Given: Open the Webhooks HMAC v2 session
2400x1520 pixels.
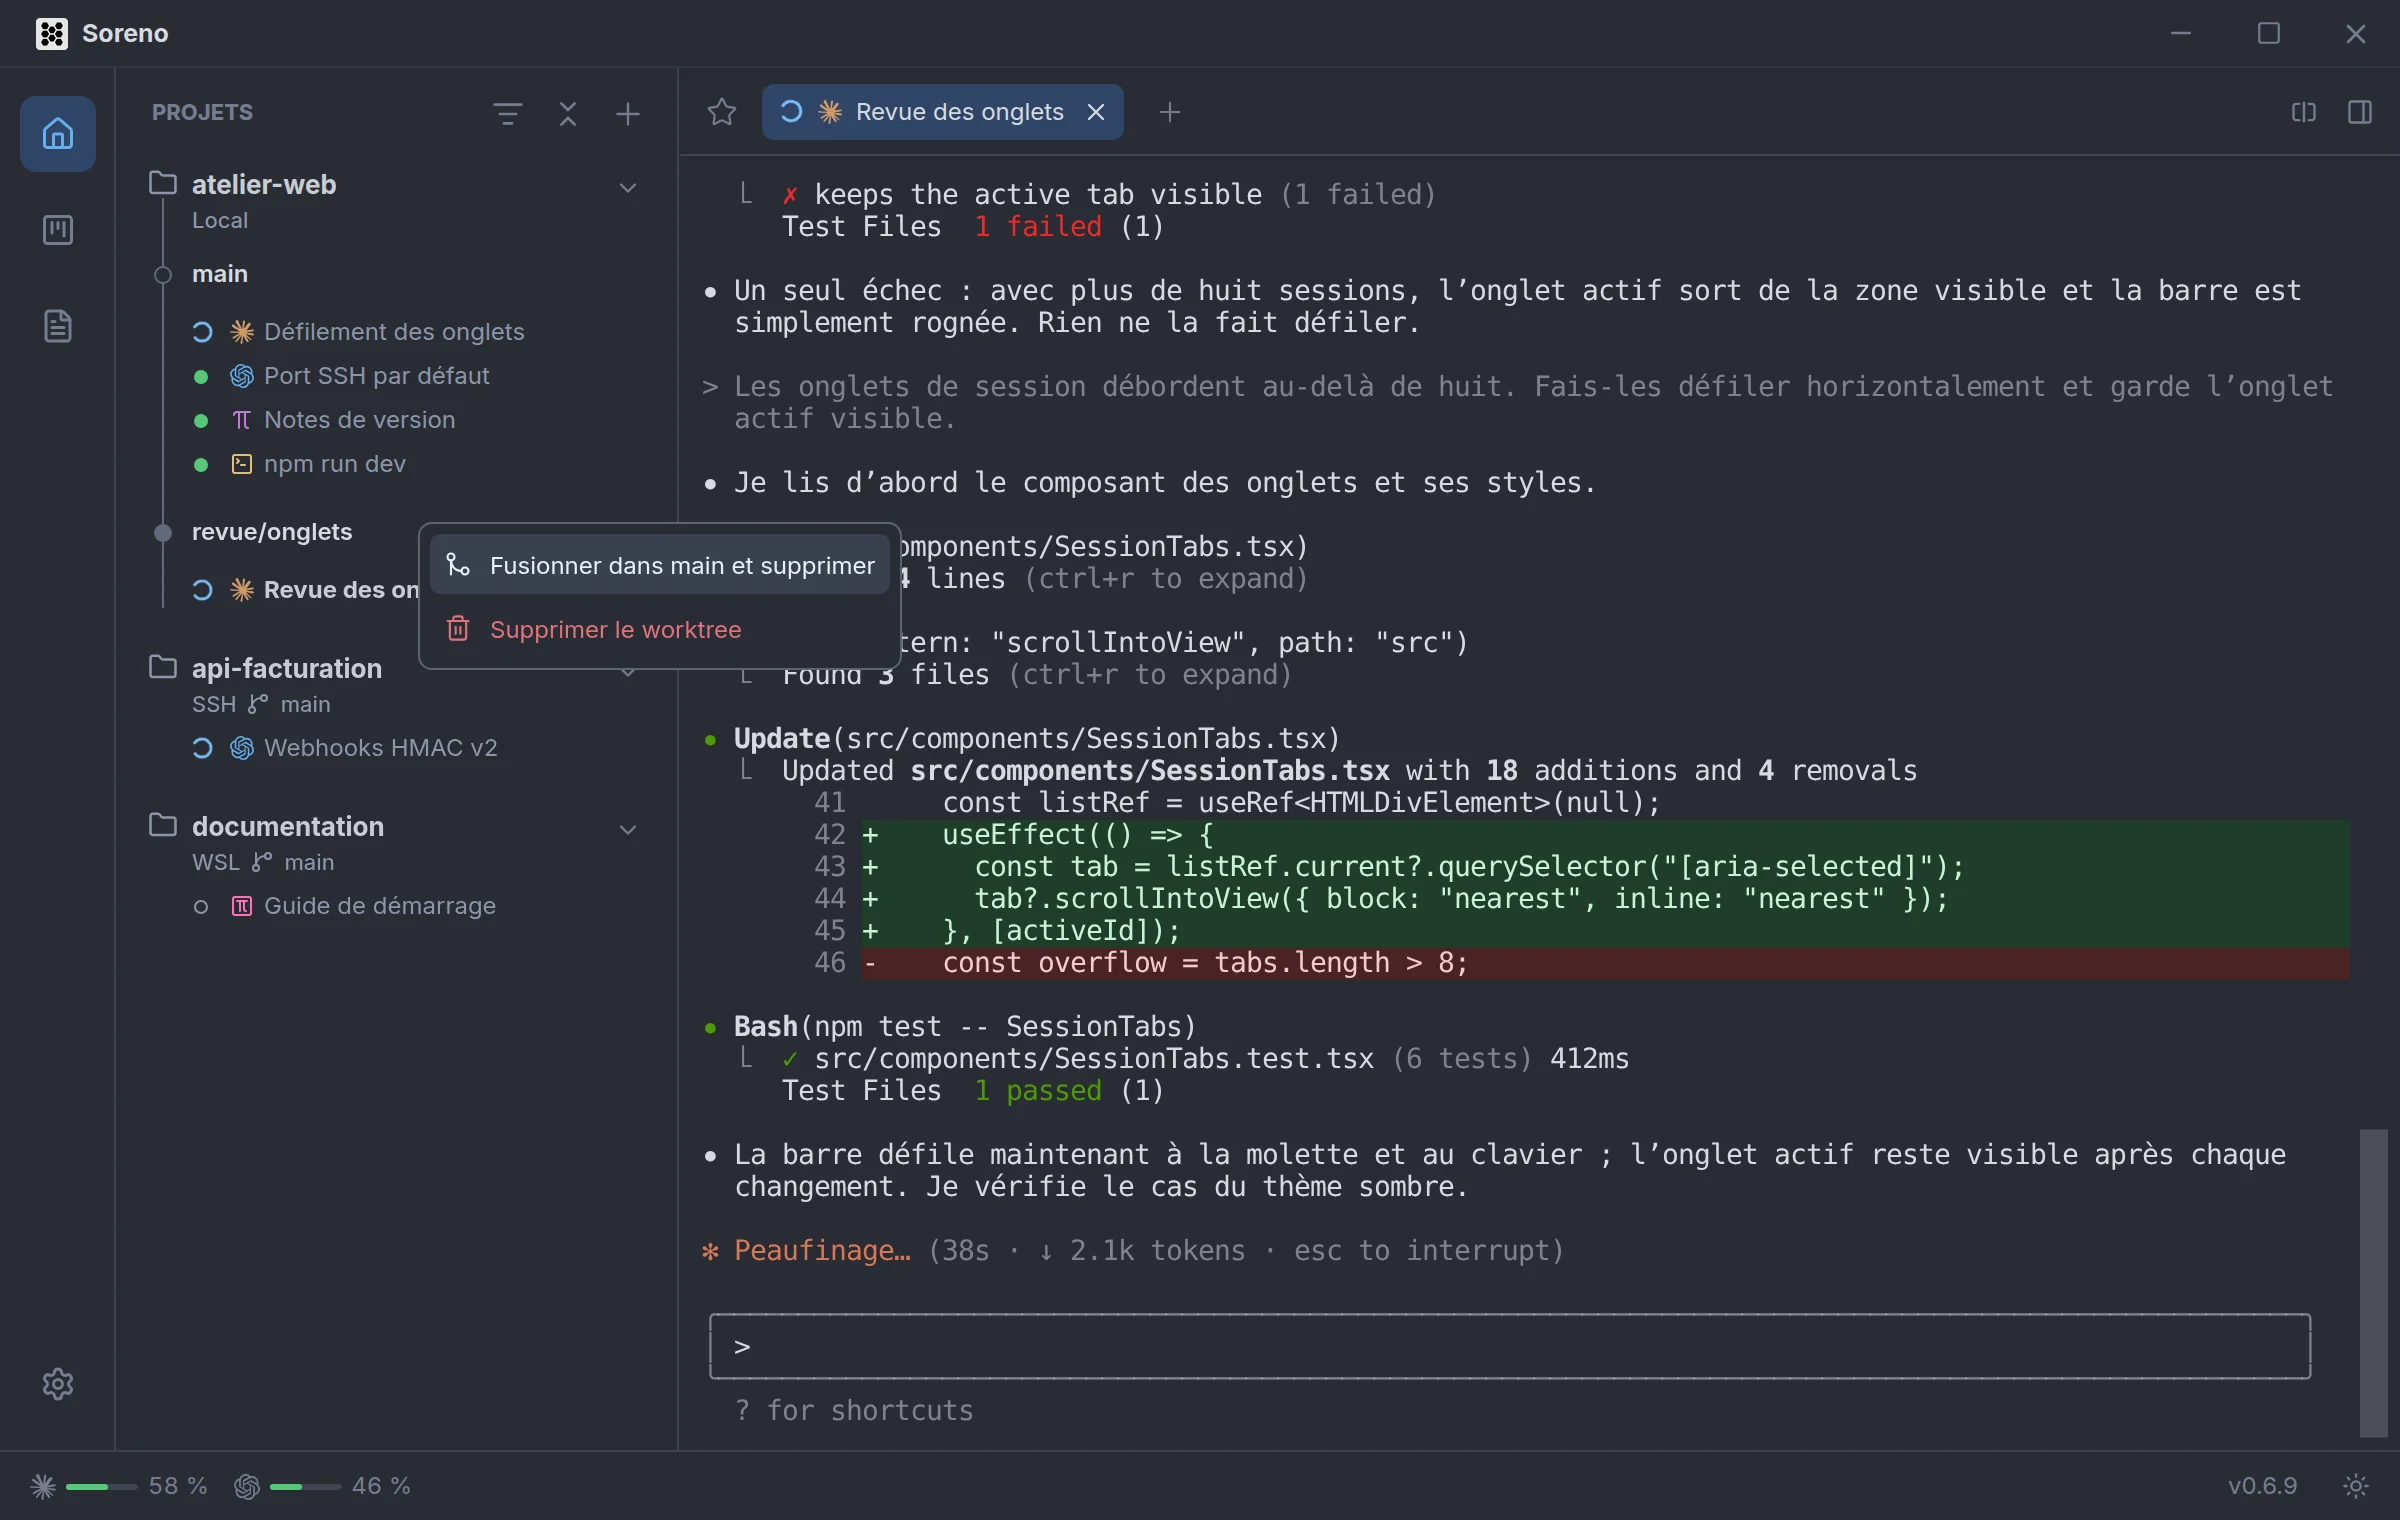Looking at the screenshot, I should tap(380, 748).
